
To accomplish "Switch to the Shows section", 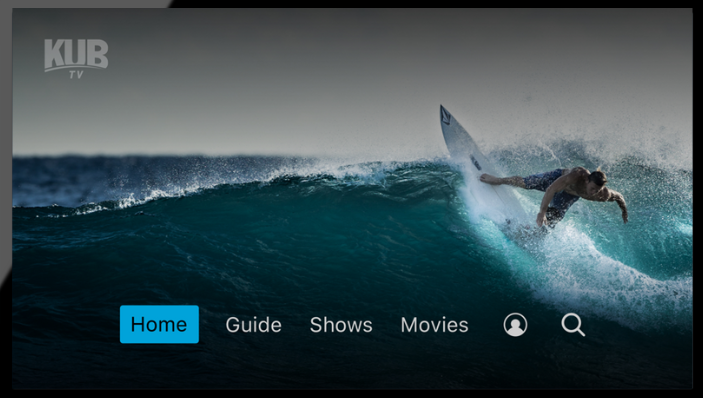I will tap(341, 325).
